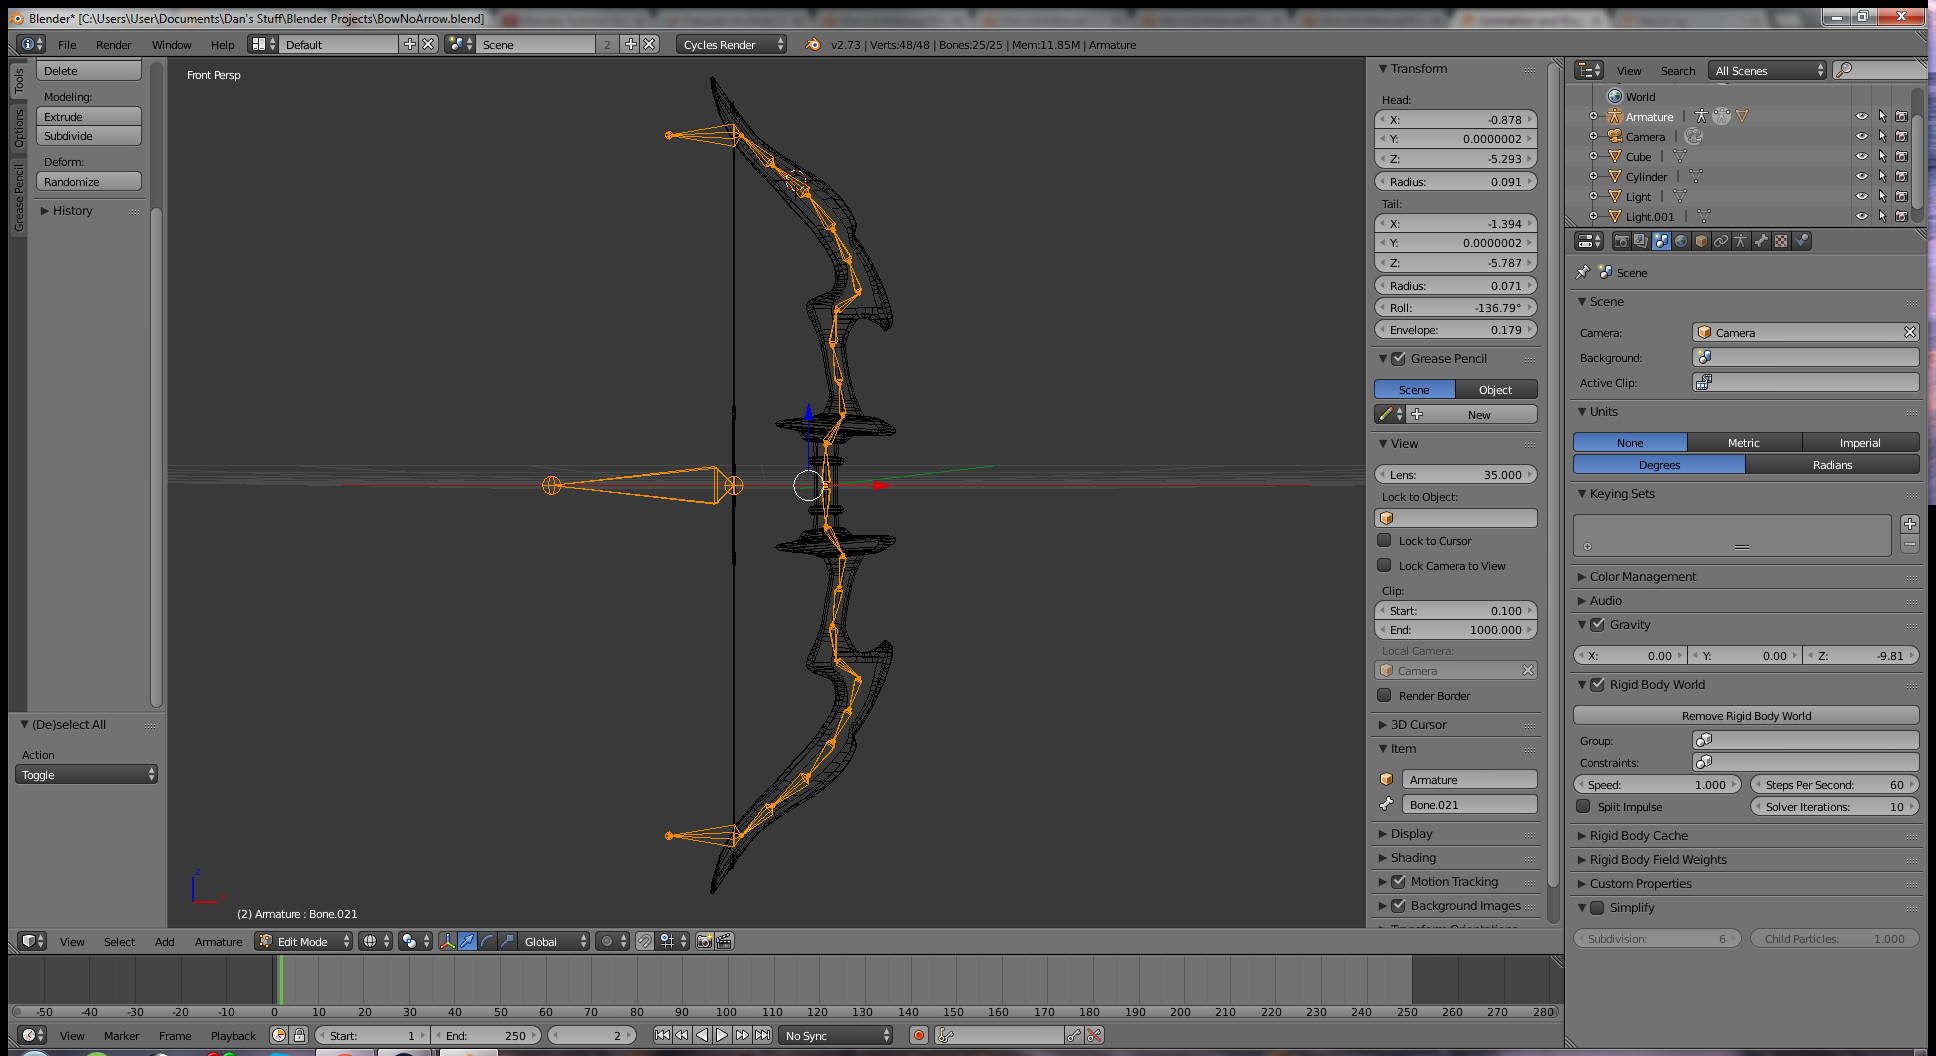Image resolution: width=1936 pixels, height=1056 pixels.
Task: Enable Lock to Cursor checkbox
Action: click(1385, 540)
